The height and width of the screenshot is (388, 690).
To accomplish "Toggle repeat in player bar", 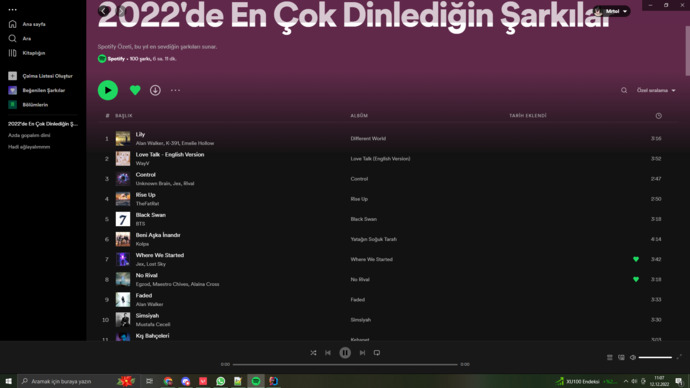I will [x=377, y=353].
